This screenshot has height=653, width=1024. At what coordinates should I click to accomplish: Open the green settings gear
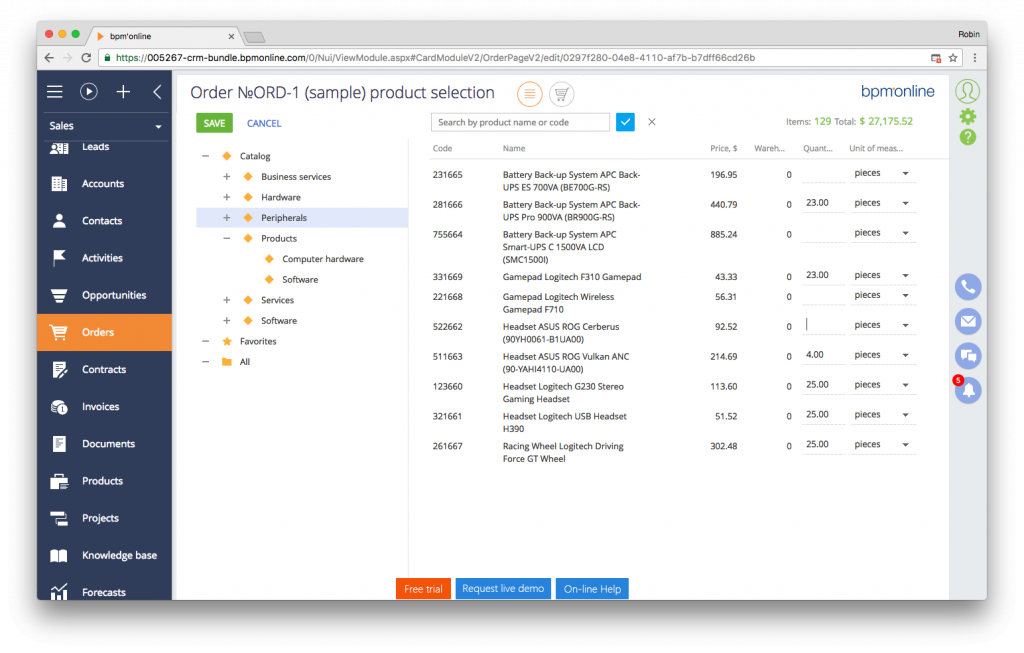tap(967, 116)
